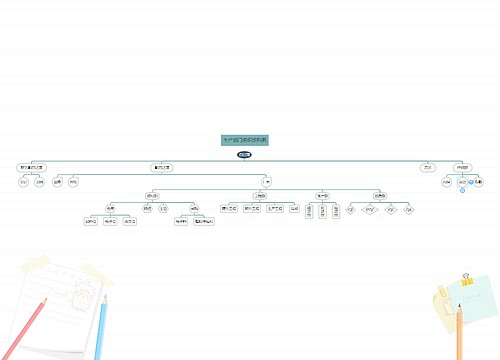Select the 品质部 department node
This screenshot has width=500, height=360.
point(380,196)
